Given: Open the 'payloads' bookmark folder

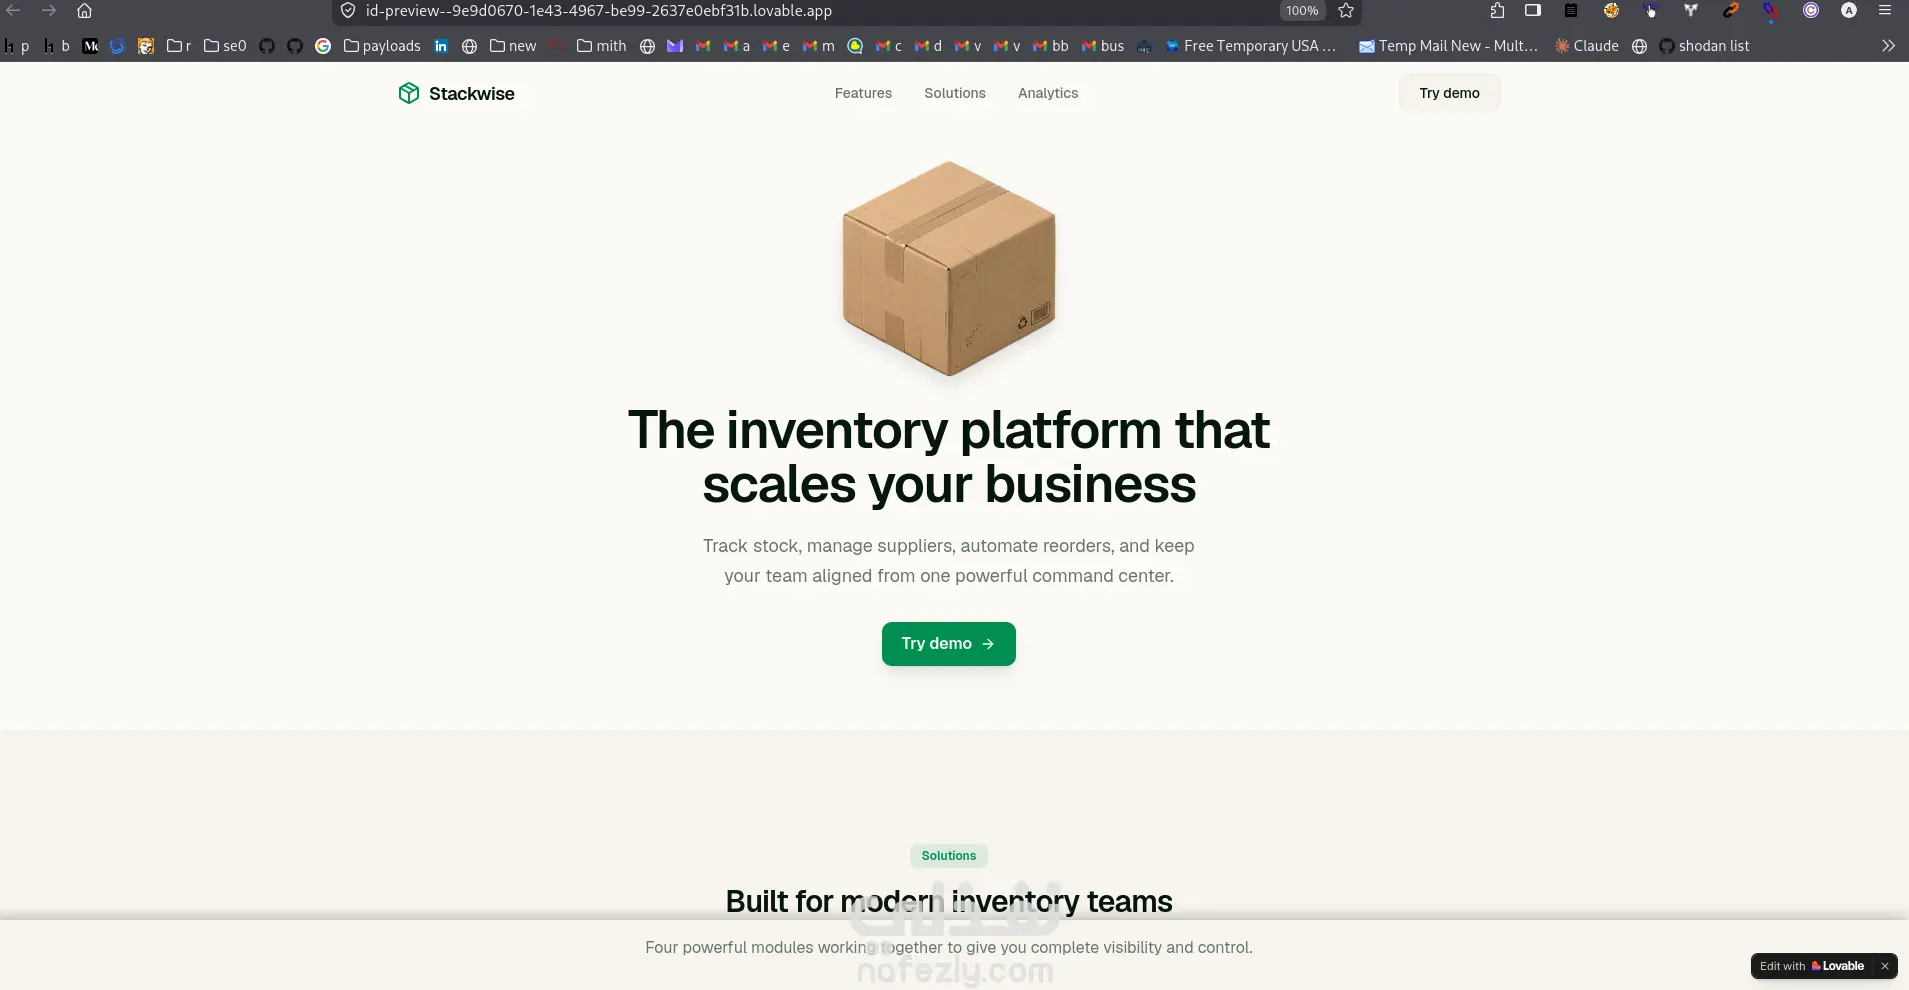Looking at the screenshot, I should (382, 46).
